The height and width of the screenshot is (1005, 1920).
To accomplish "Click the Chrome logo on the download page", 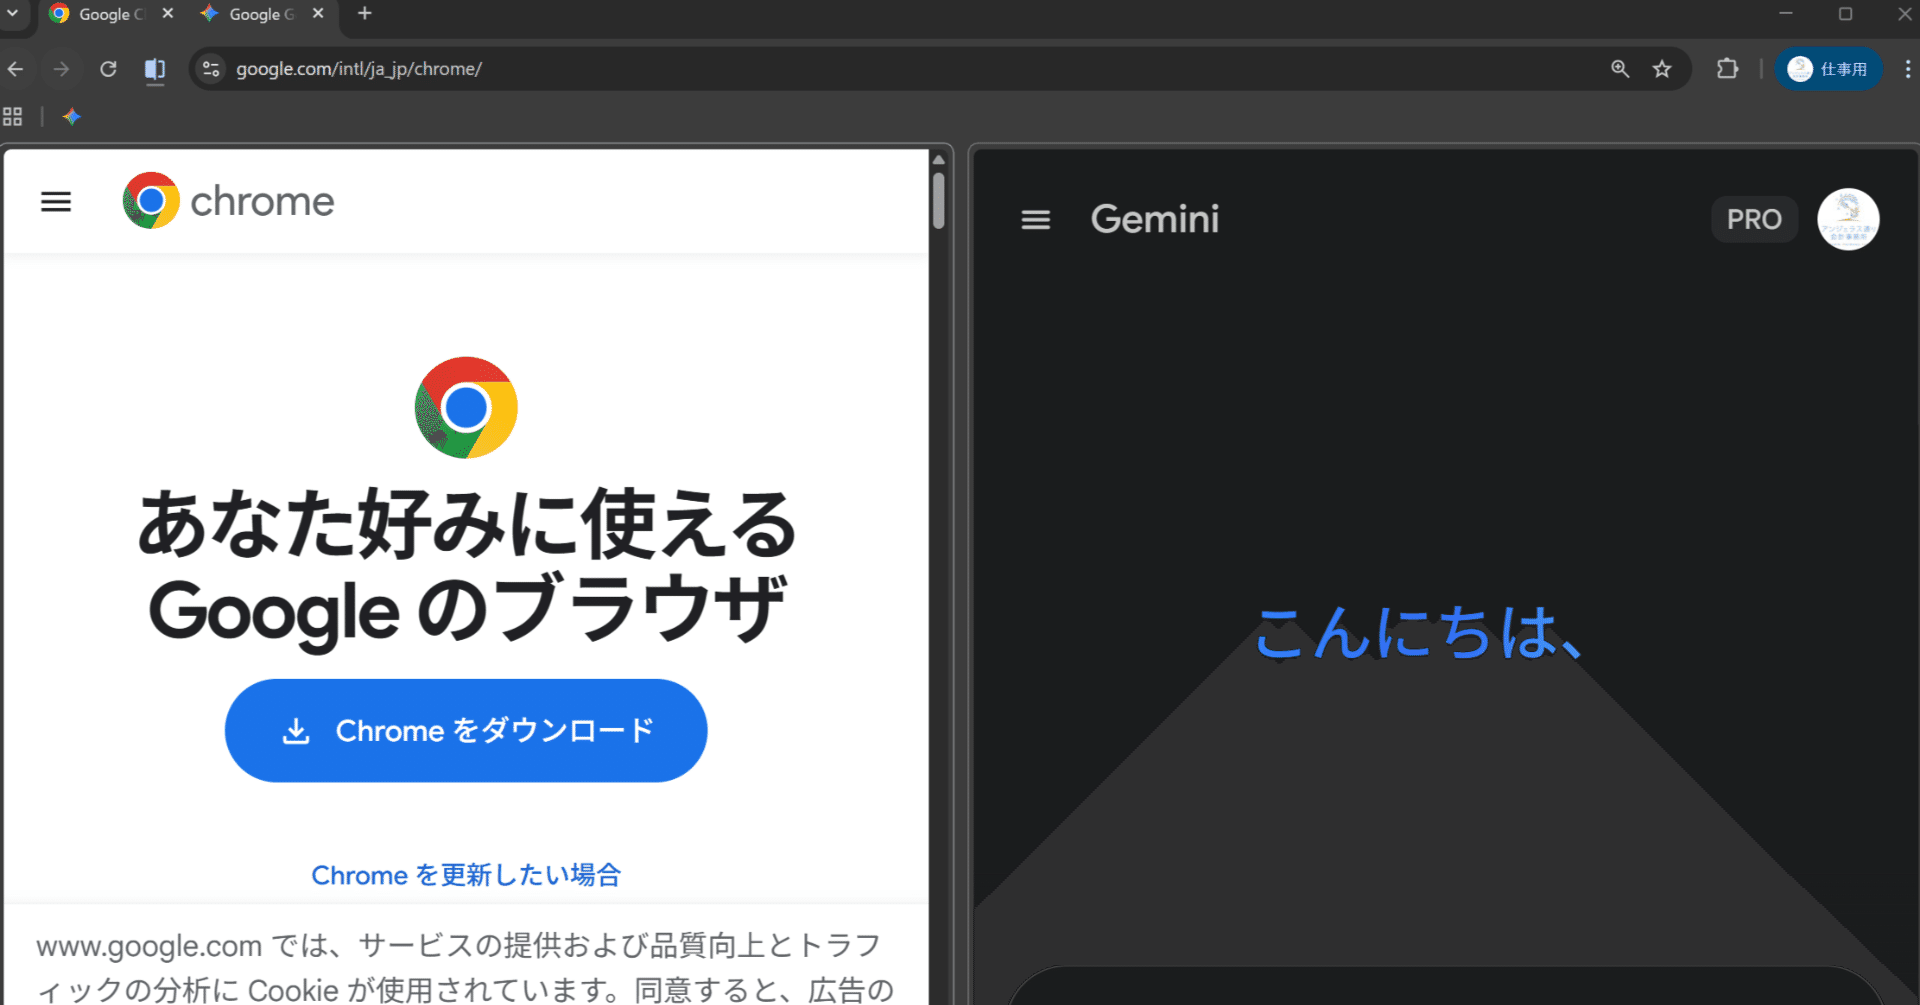I will pyautogui.click(x=465, y=407).
